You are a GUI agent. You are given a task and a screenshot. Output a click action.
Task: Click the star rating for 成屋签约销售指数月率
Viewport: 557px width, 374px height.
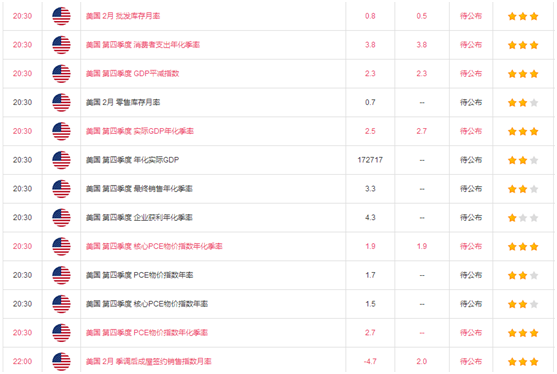(x=523, y=362)
